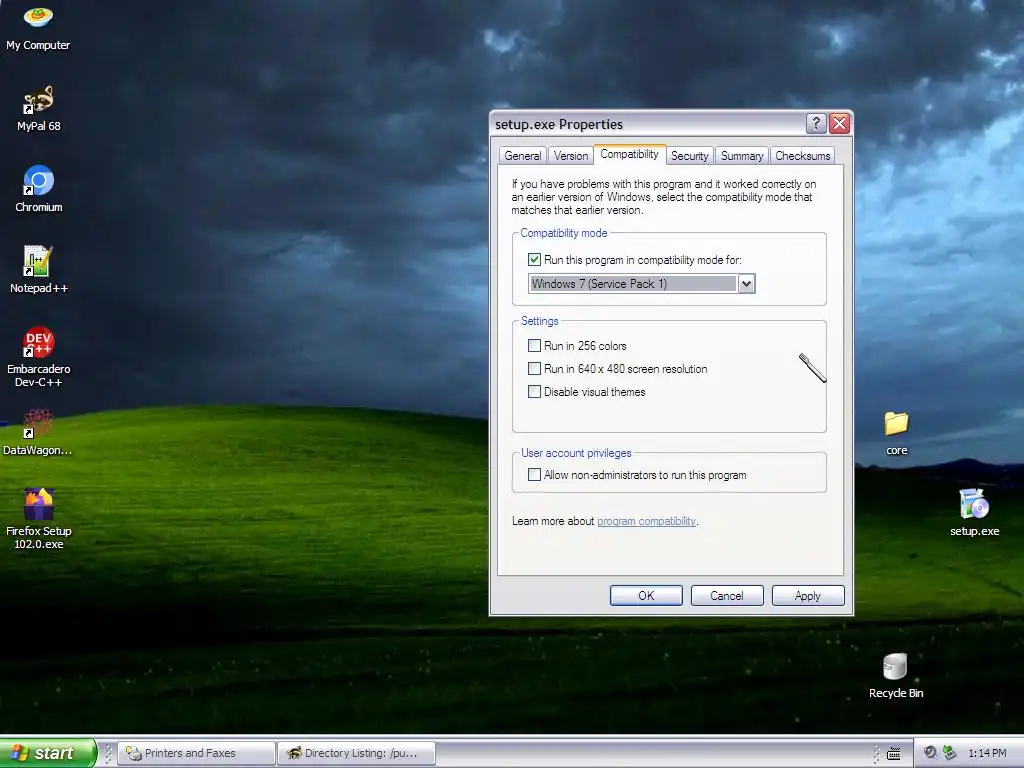Switch to Printers and Faxes taskbar window
This screenshot has height=768, width=1024.
(x=196, y=753)
